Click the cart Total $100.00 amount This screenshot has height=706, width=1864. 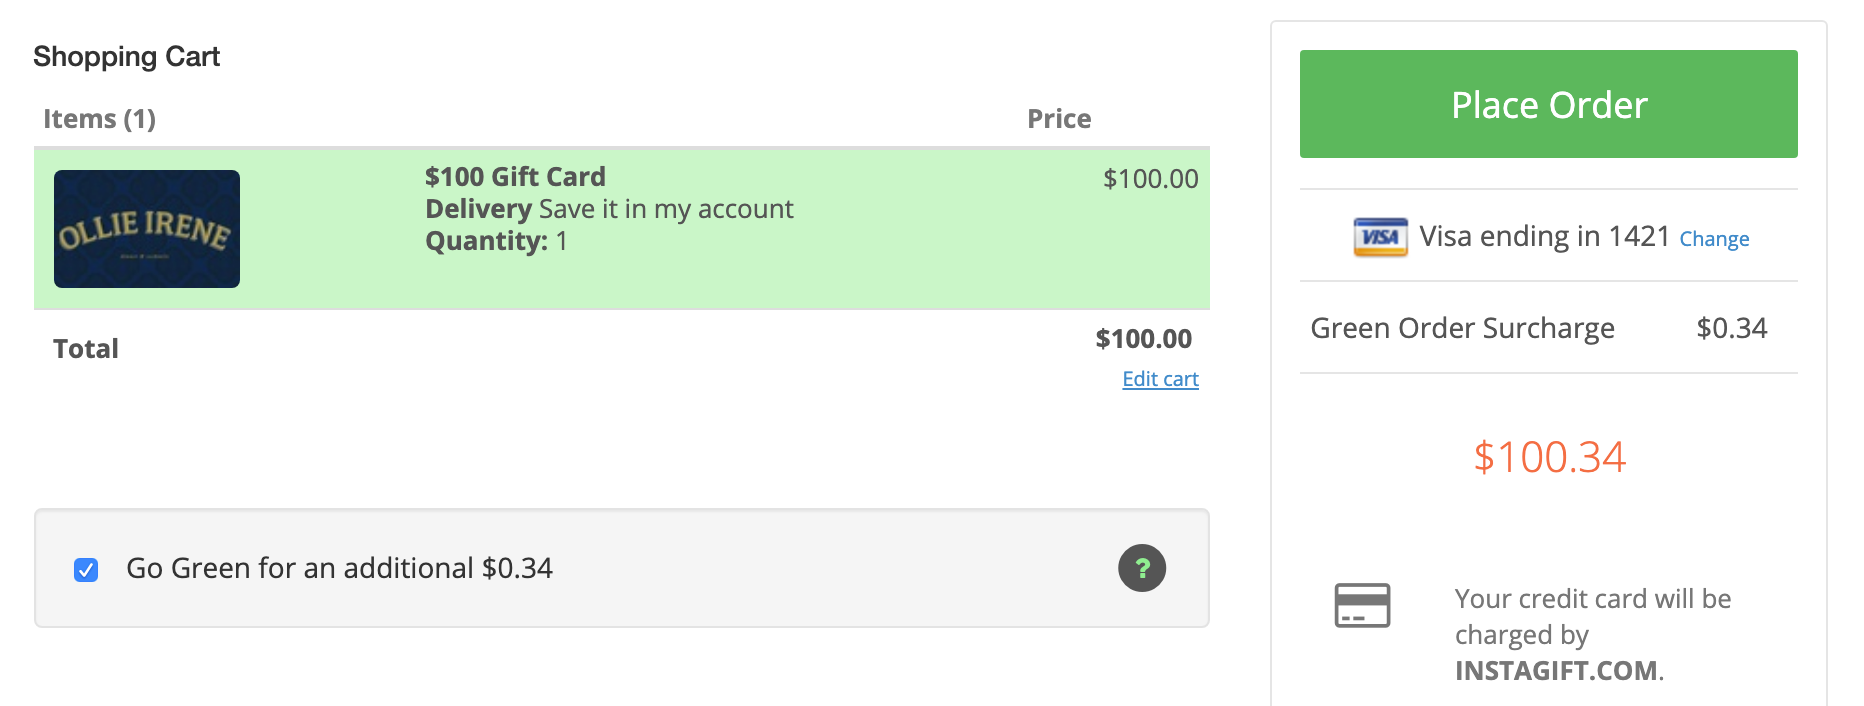coord(1143,339)
